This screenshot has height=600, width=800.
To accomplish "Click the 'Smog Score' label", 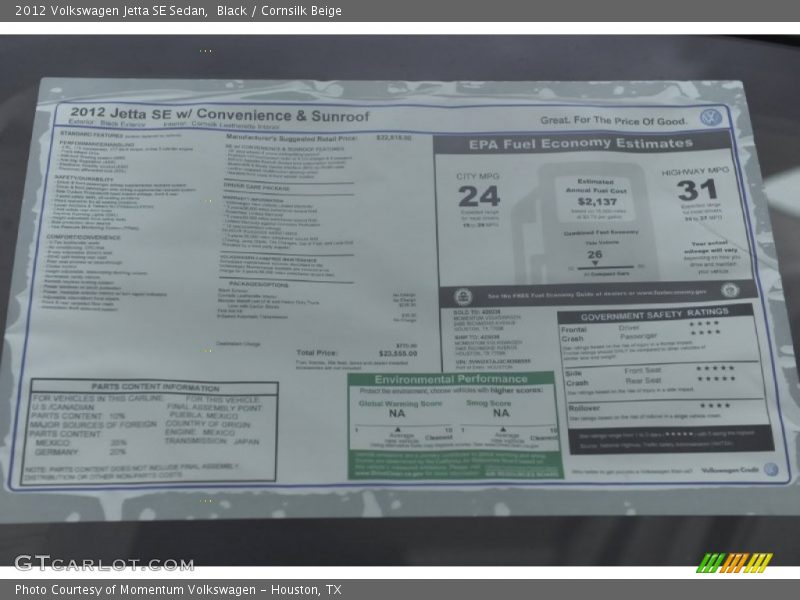I will [x=488, y=403].
